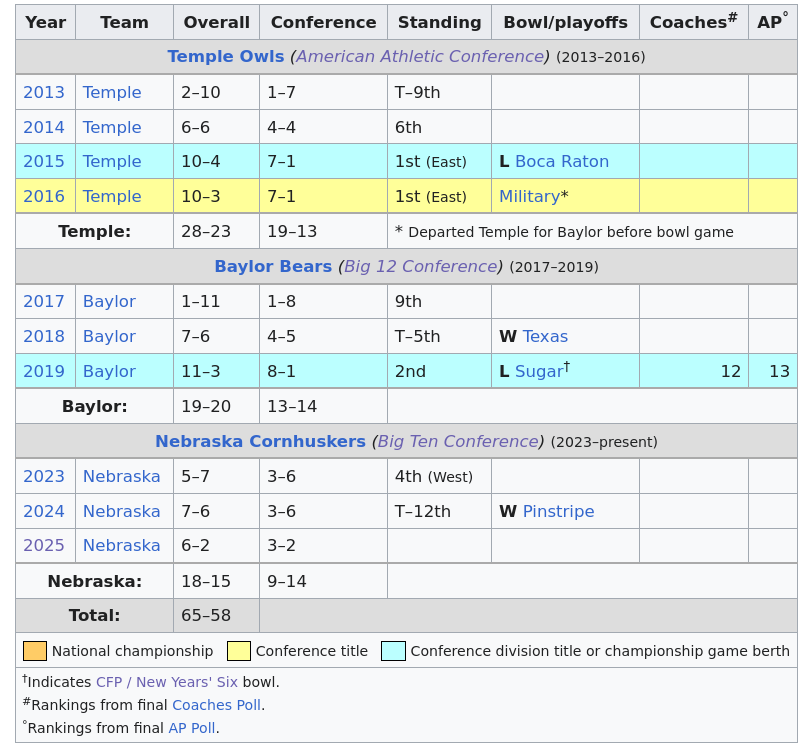Open the Boca Raton bowl link
Image resolution: width=801 pixels, height=747 pixels.
[x=561, y=162]
